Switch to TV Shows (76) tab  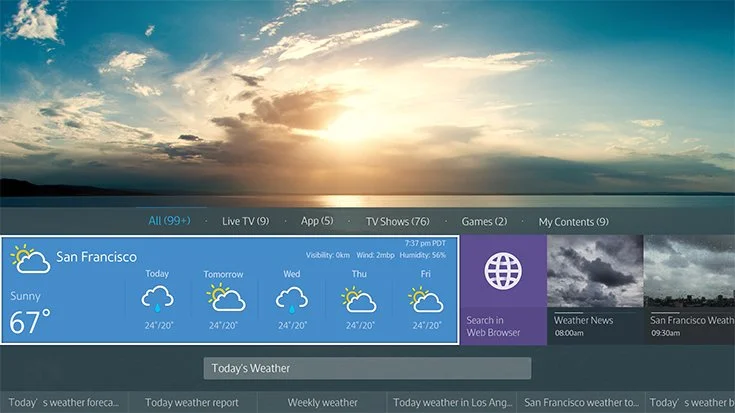click(x=397, y=221)
